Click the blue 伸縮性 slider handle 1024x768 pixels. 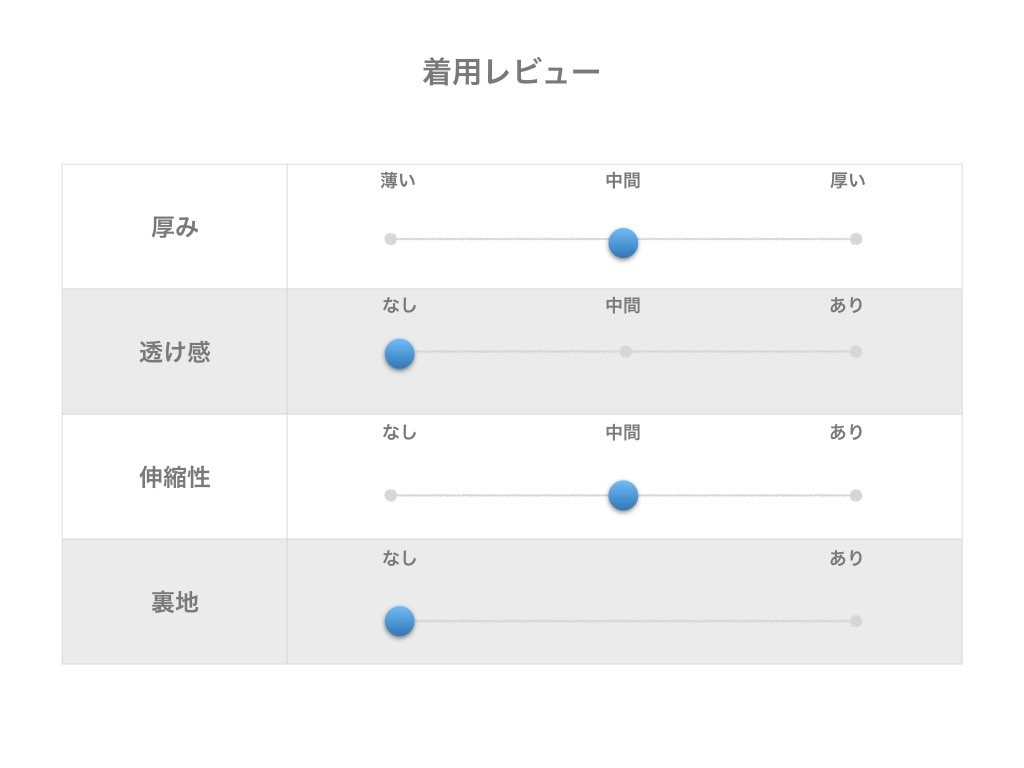click(623, 495)
